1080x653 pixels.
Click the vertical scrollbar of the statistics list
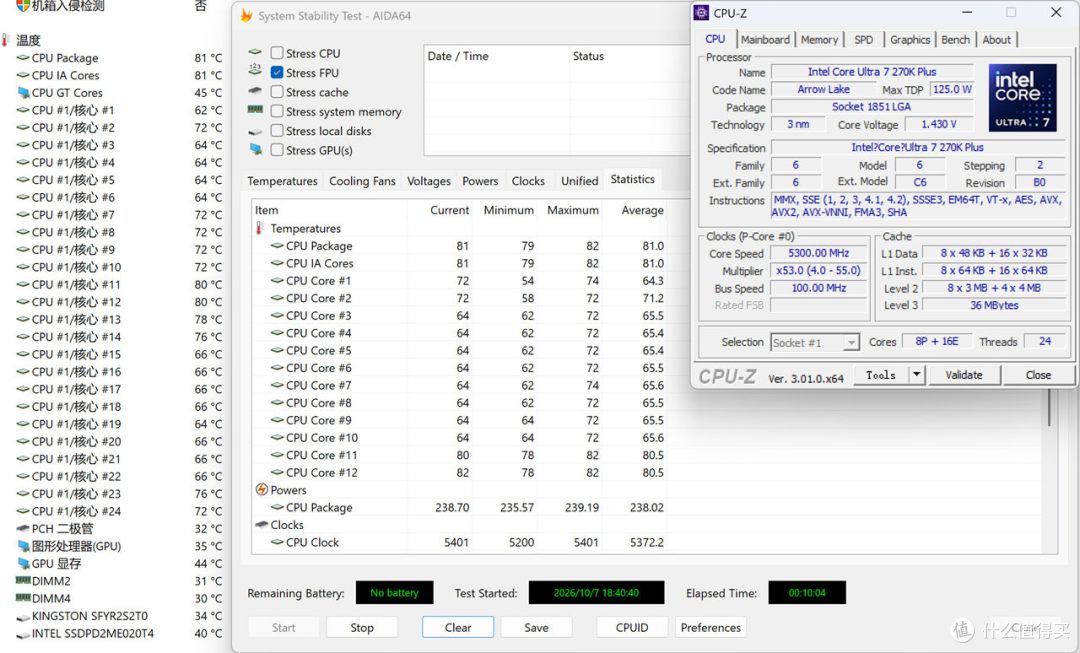[1049, 406]
